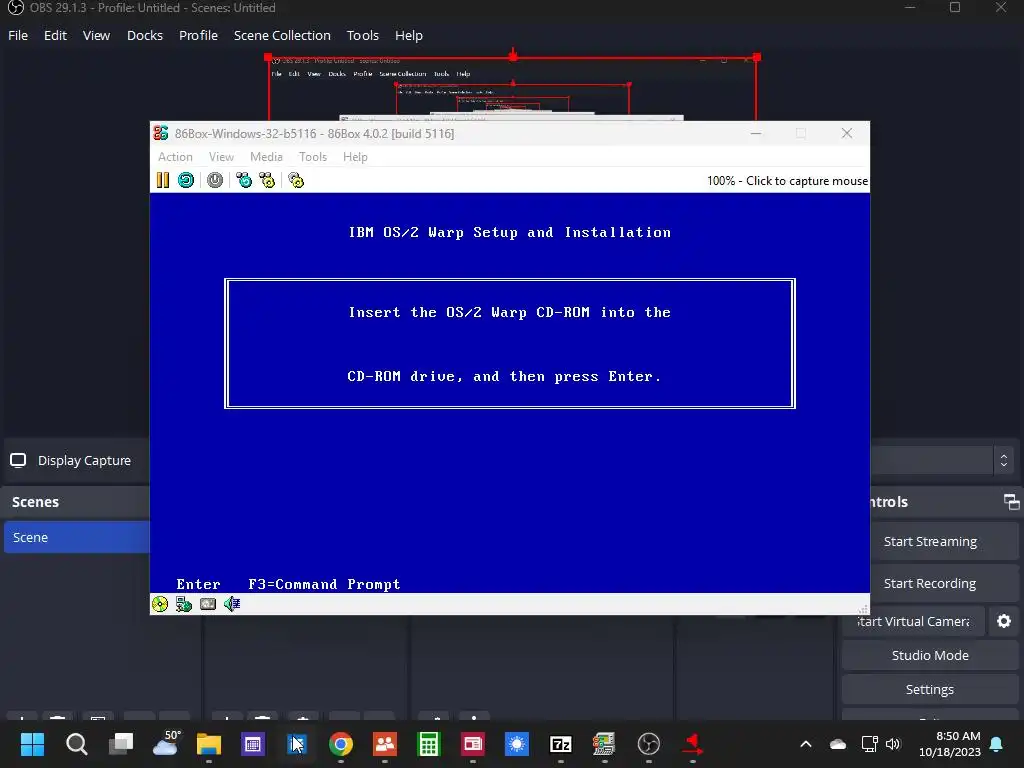Viewport: 1024px width, 768px height.
Task: Open the 86Box View menu
Action: [x=221, y=157]
